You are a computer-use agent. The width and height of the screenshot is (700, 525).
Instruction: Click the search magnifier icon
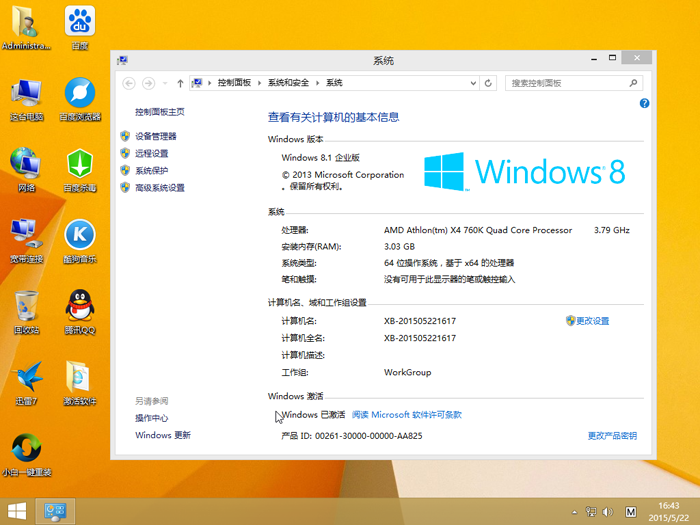click(633, 83)
